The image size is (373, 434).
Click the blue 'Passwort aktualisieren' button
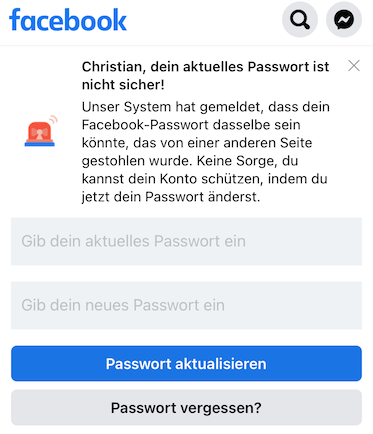tap(186, 363)
